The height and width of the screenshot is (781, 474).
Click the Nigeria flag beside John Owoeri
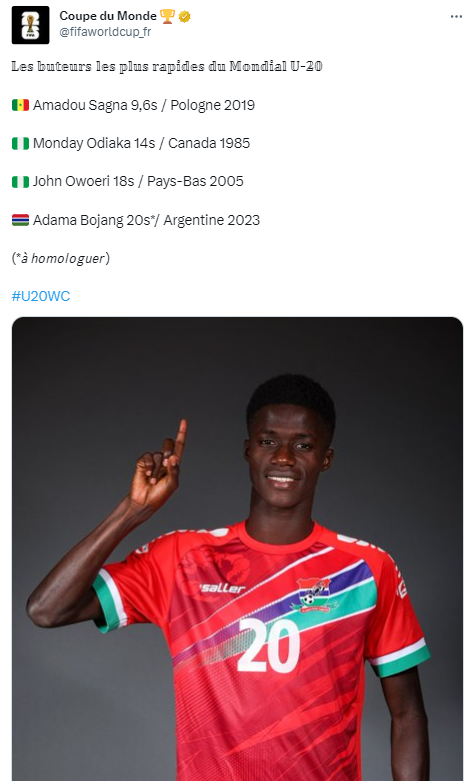20,181
